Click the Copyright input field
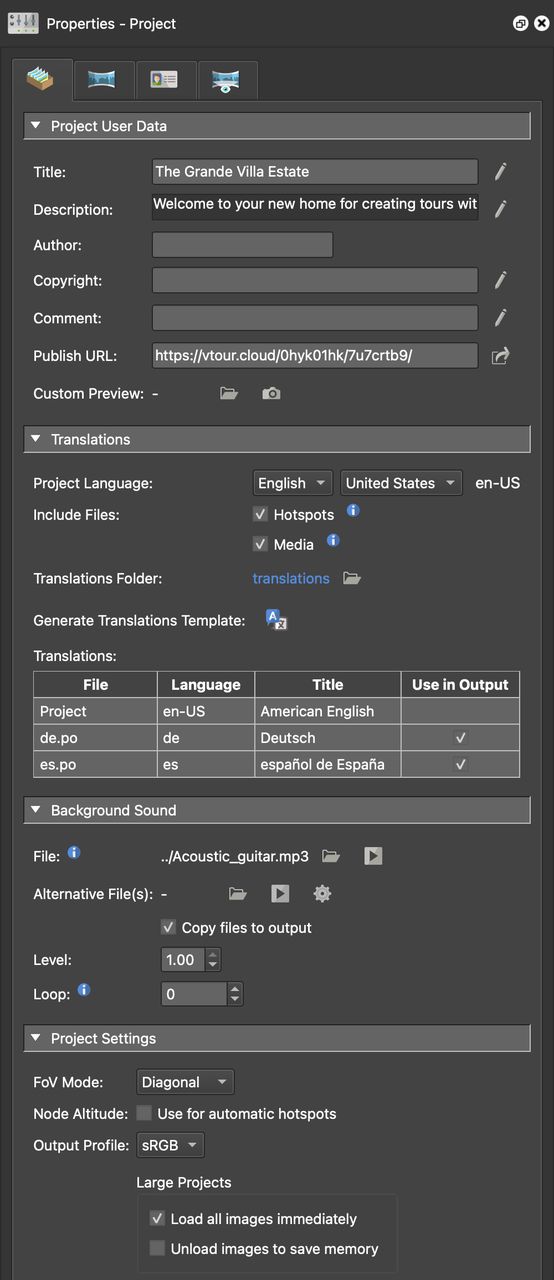The image size is (554, 1280). click(315, 281)
